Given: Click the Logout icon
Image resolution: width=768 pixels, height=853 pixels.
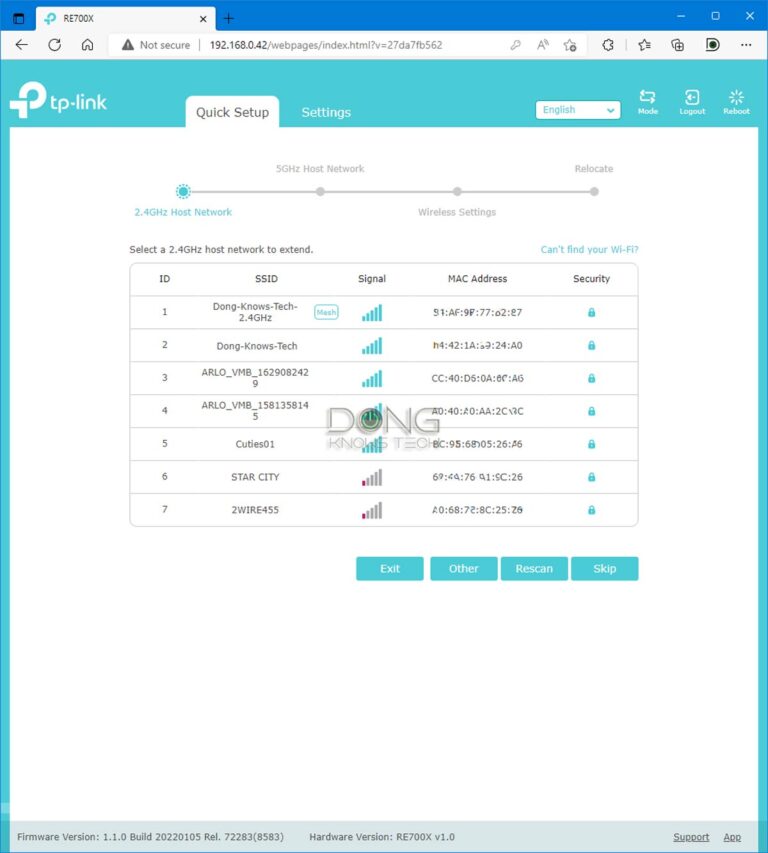Looking at the screenshot, I should (692, 101).
